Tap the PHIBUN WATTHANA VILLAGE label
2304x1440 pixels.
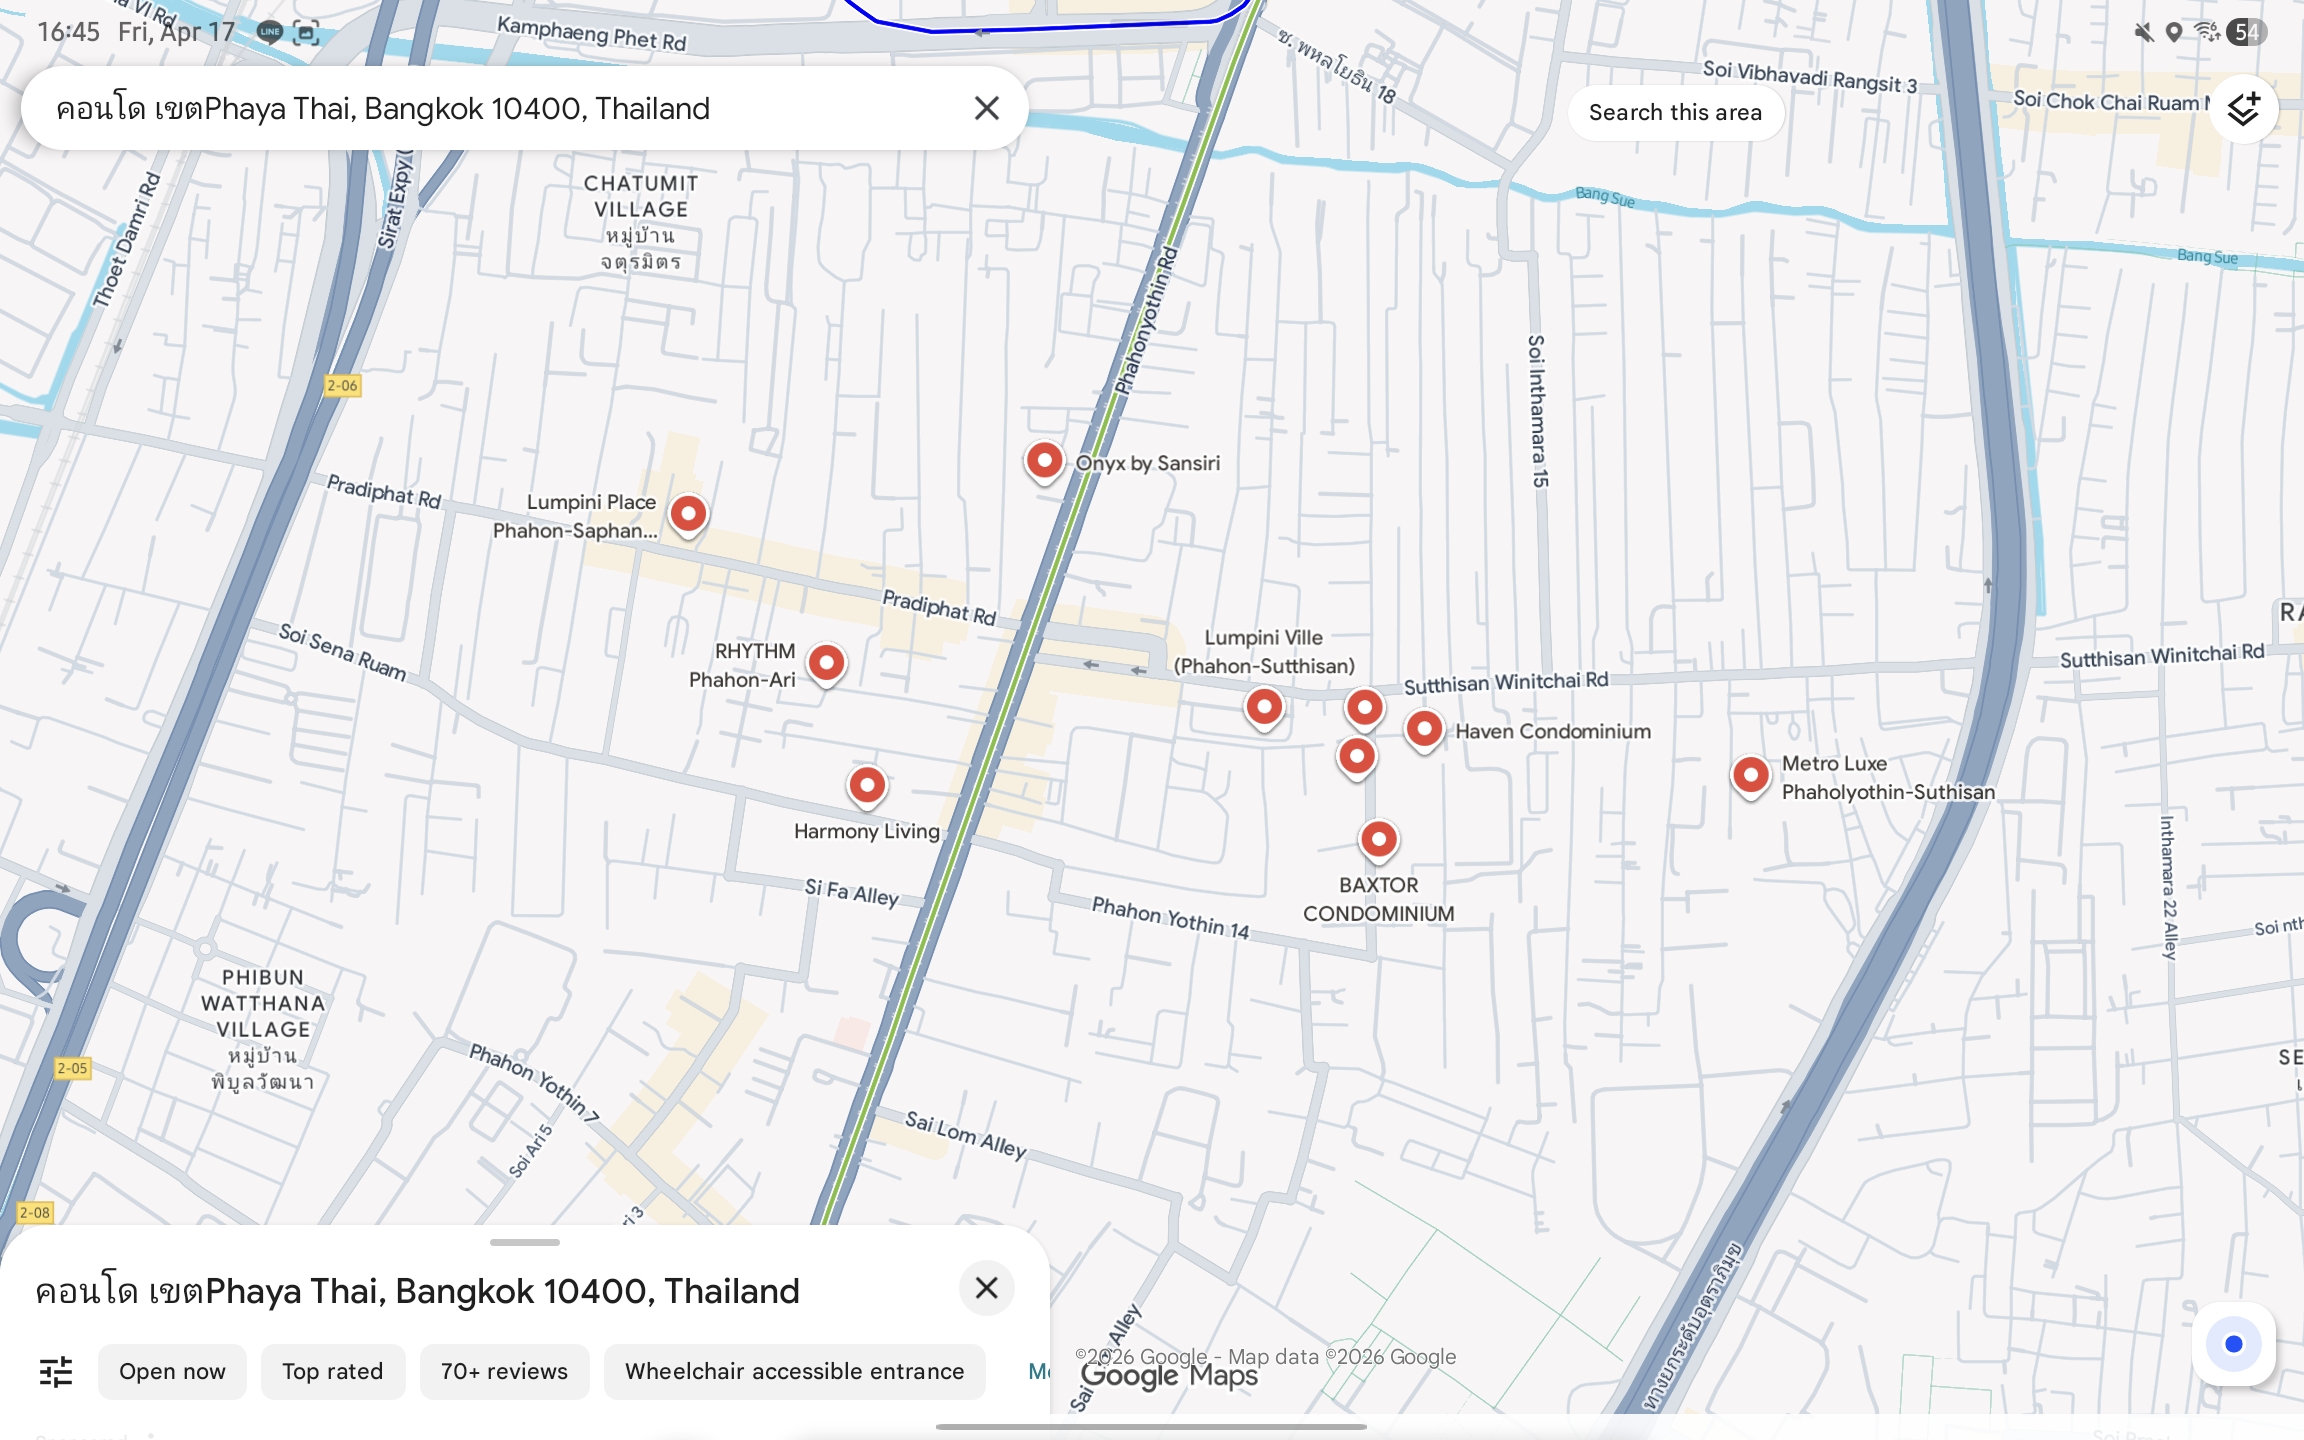(x=263, y=1029)
